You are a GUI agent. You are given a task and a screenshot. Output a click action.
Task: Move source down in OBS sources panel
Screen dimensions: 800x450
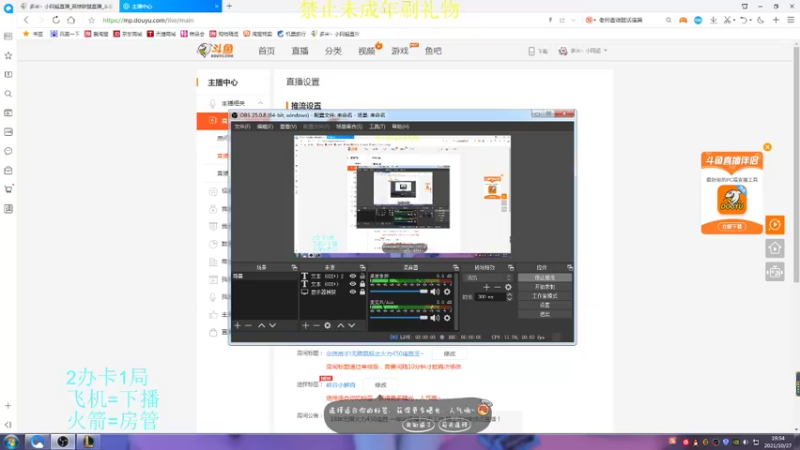(352, 326)
